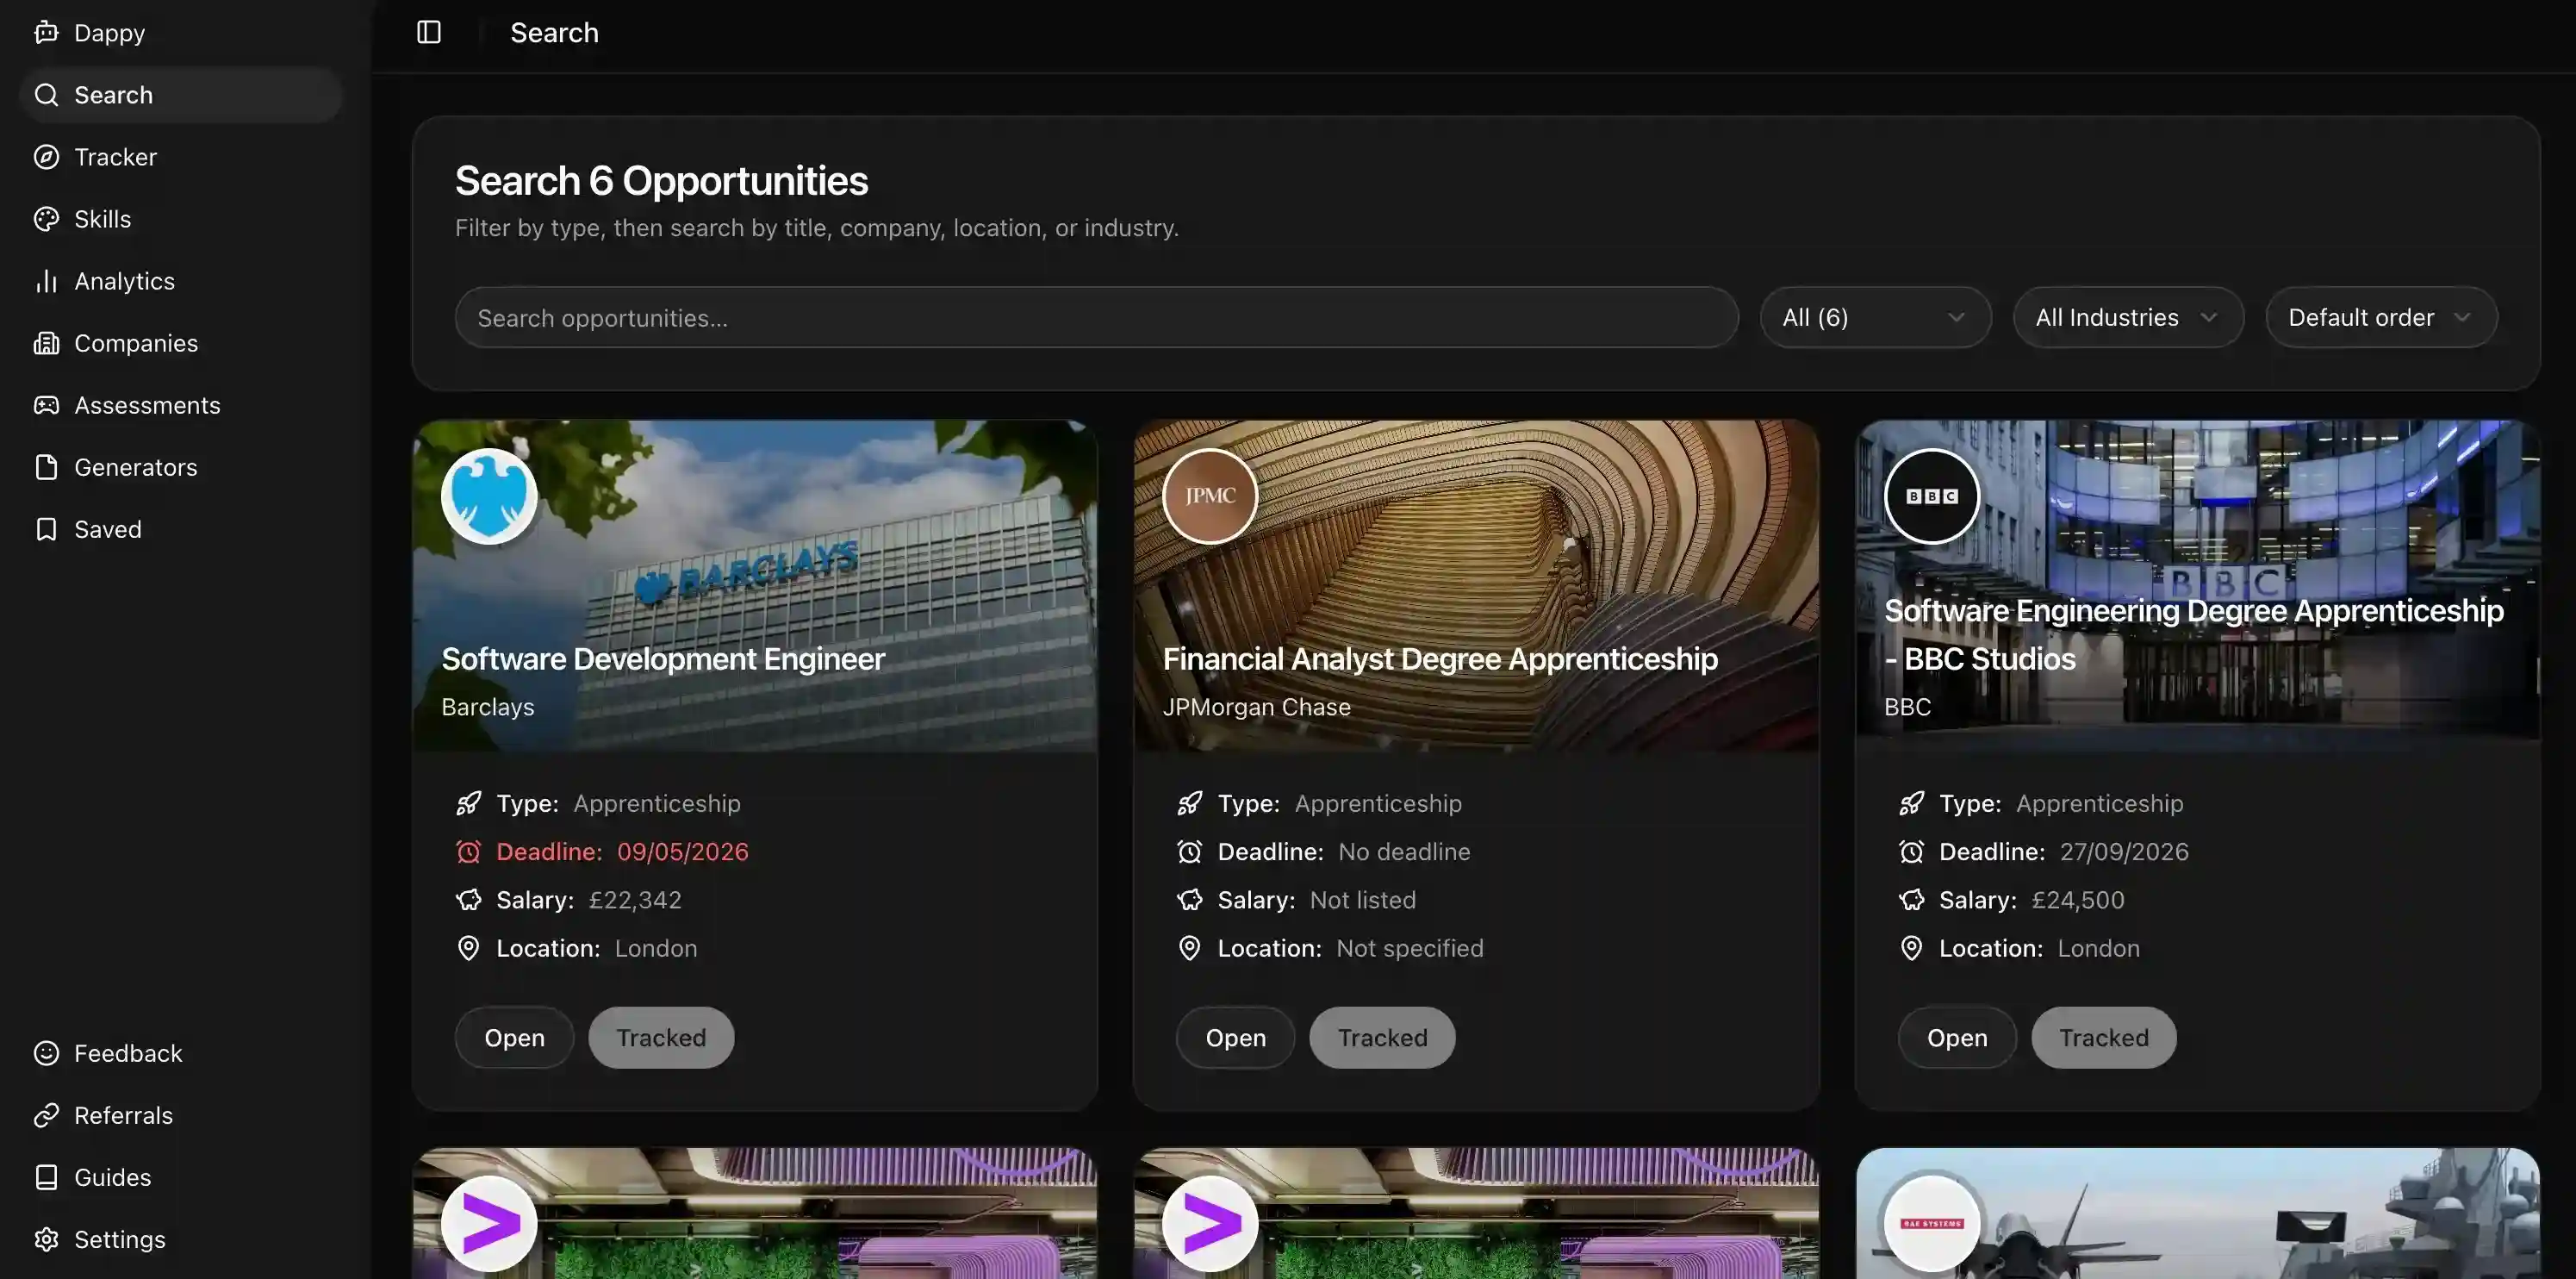
Task: Click the Tracker compass icon
Action: pos(46,157)
